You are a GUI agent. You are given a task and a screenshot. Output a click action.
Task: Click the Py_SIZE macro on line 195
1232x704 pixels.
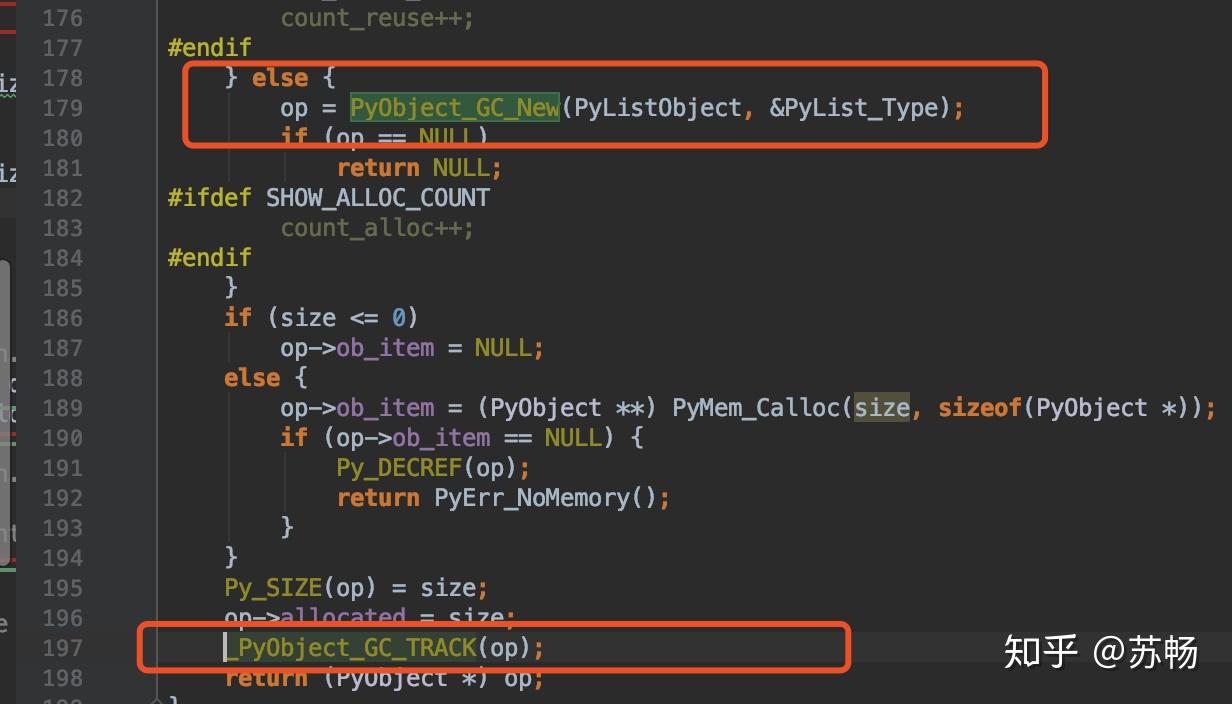(272, 587)
